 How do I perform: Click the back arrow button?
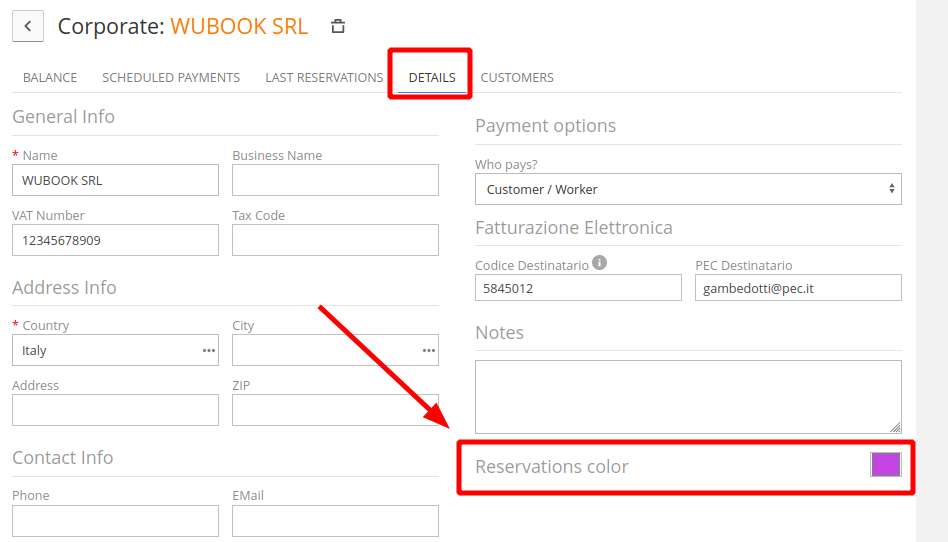[x=27, y=27]
